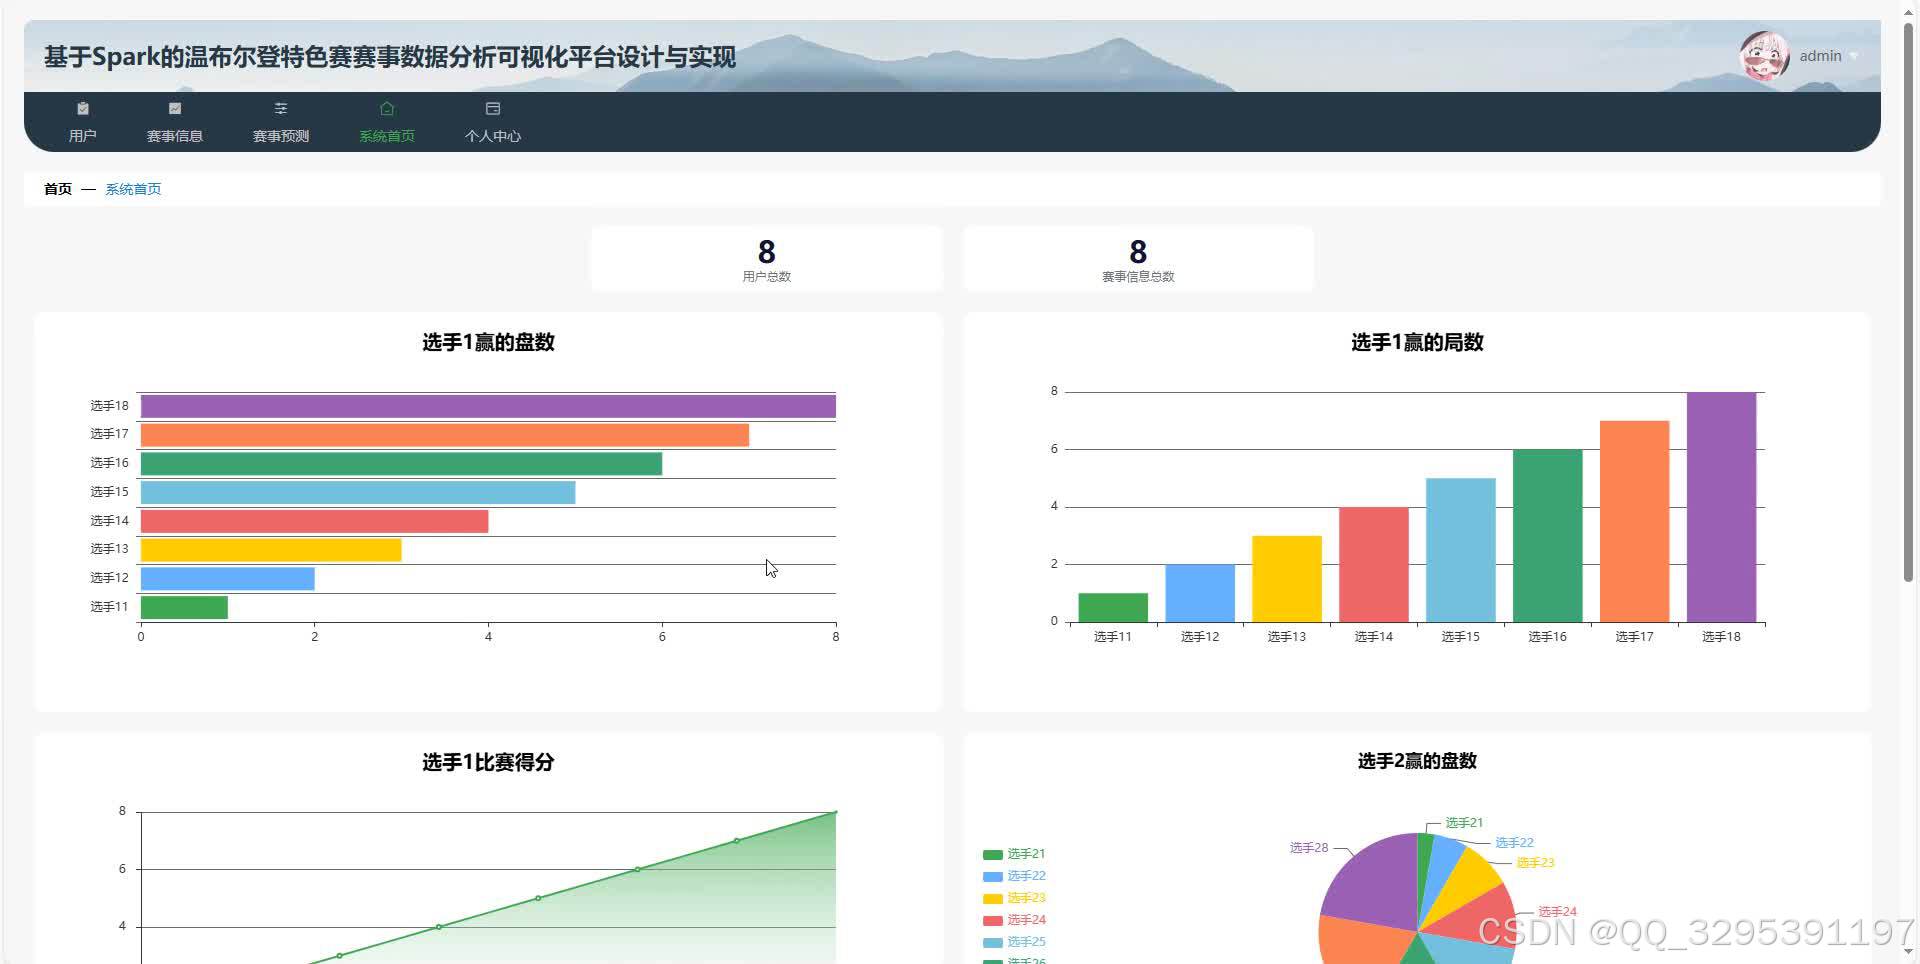Screen dimensions: 1920x964
Task: Click the 系统首页 breadcrumb link
Action: (133, 188)
